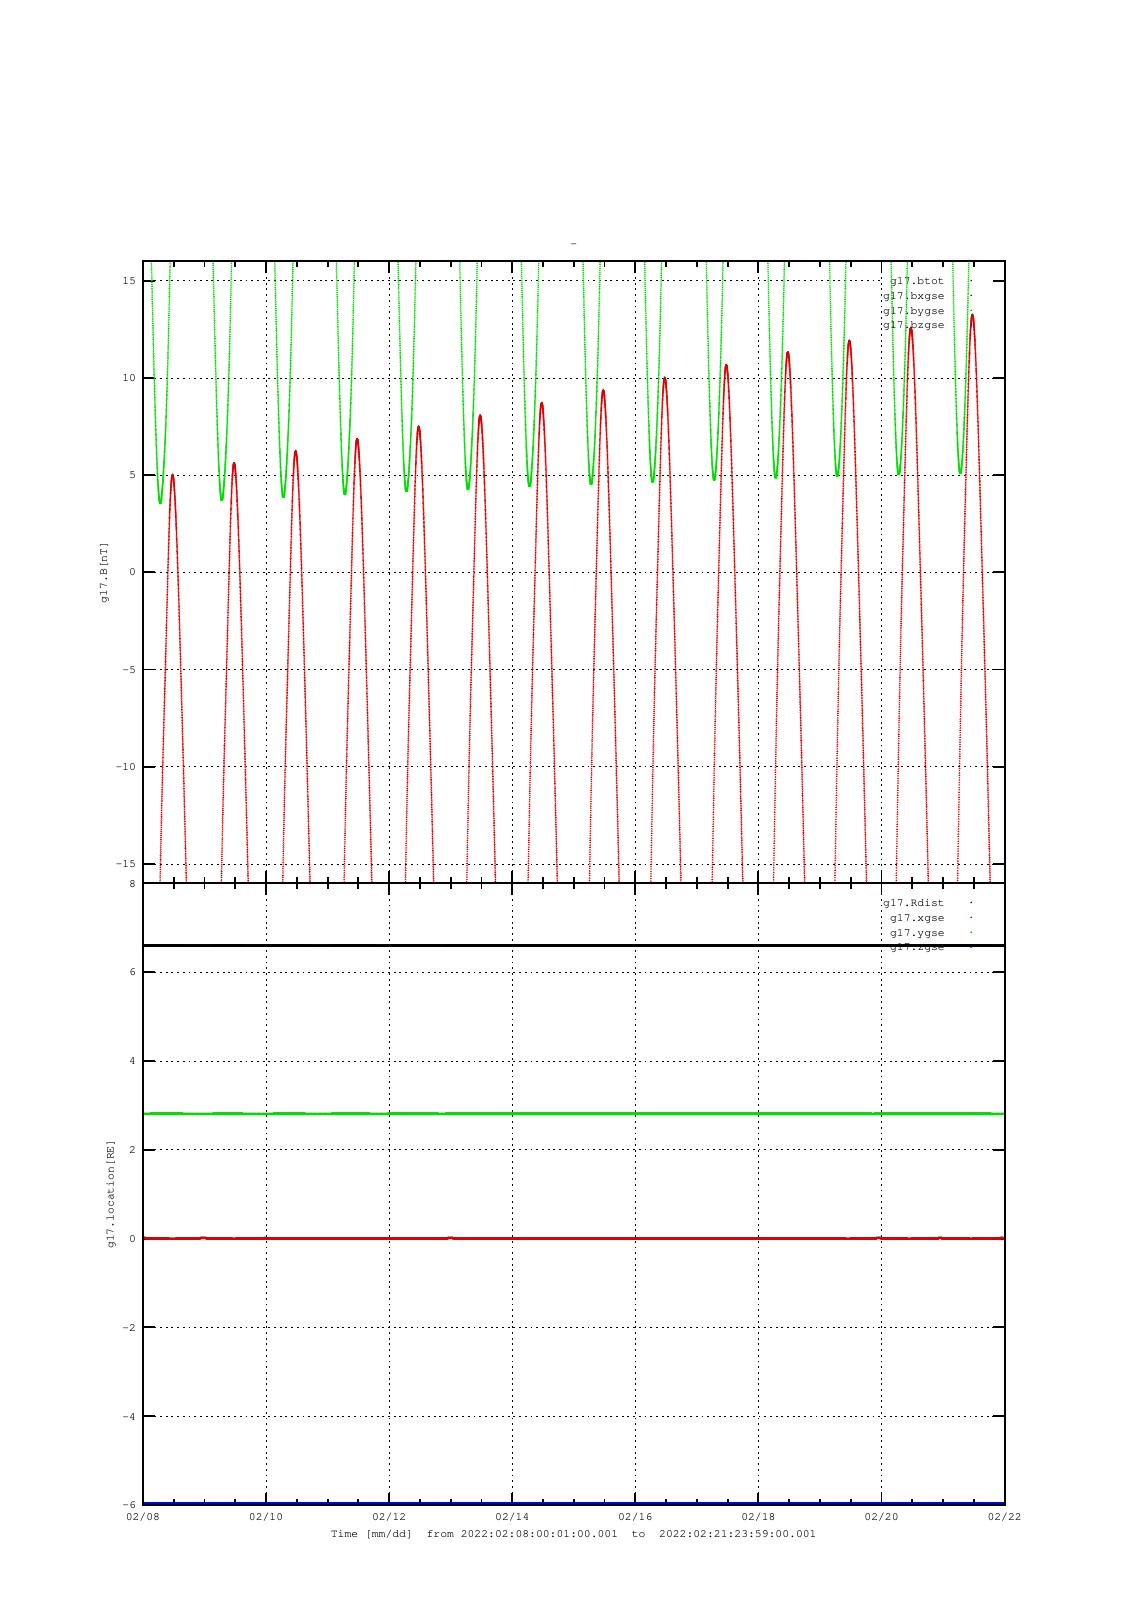Viewport: 1131px width, 1600px height.
Task: Select the 02/18 date tick label
Action: coord(758,1517)
